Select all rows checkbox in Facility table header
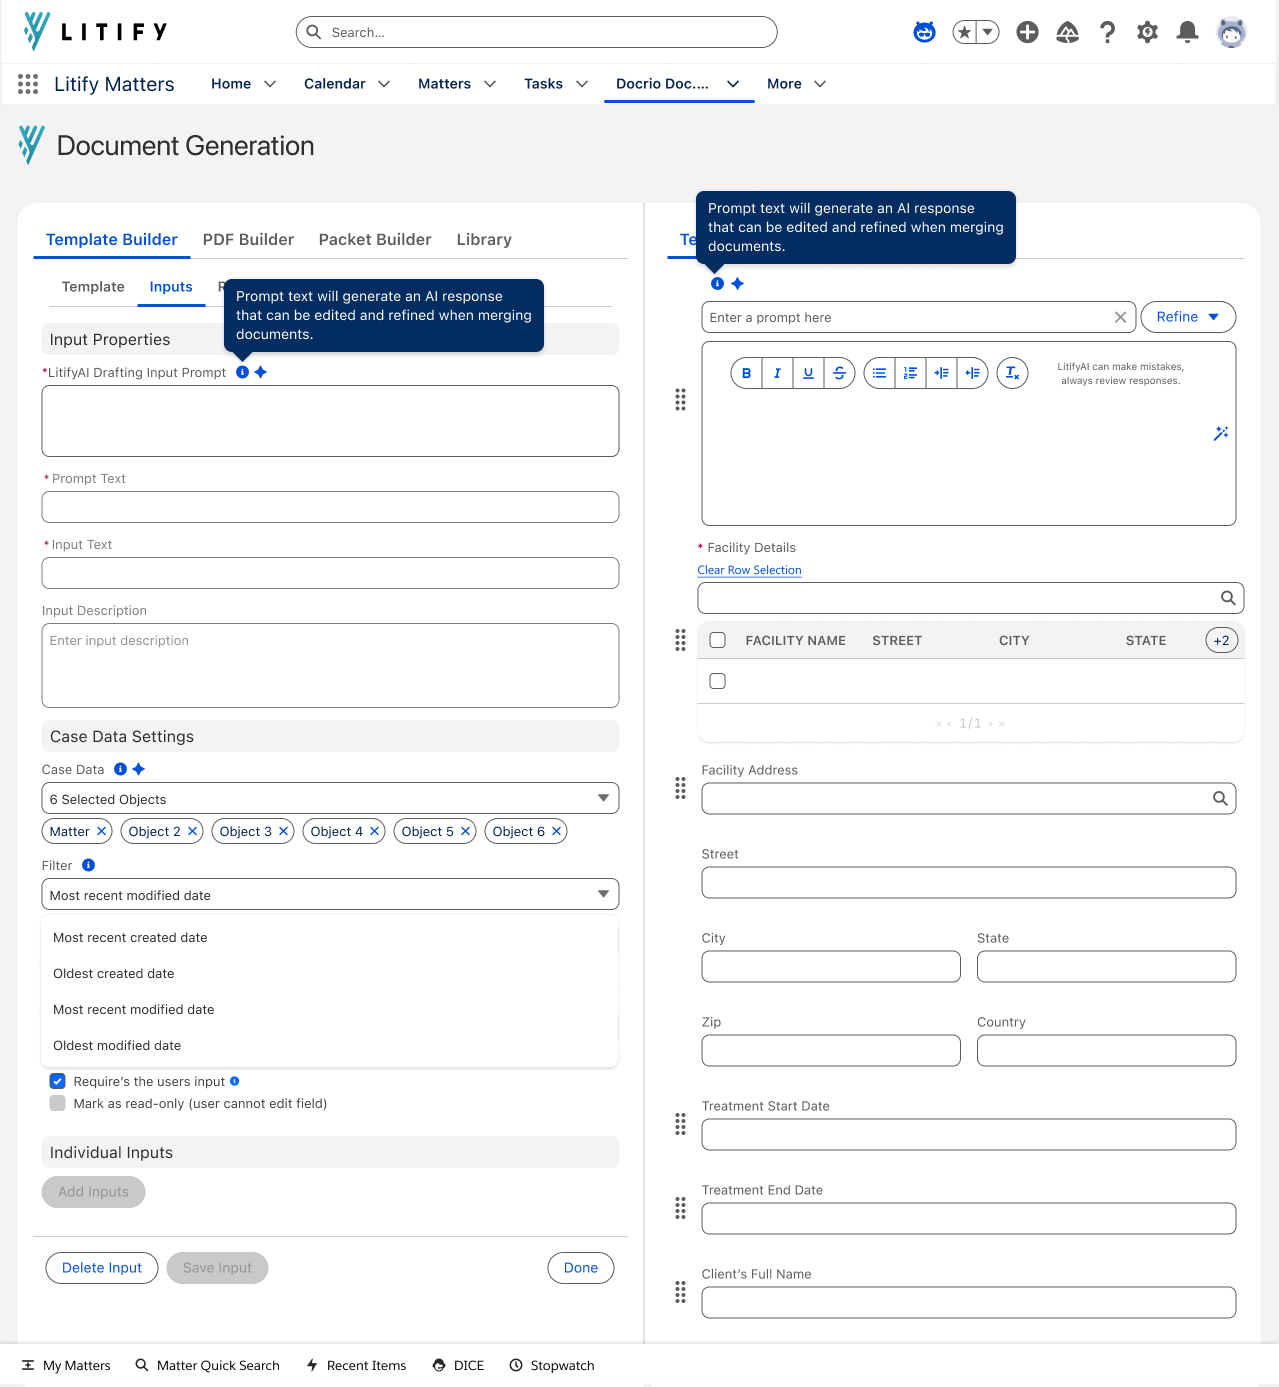Viewport: 1279px width, 1387px height. tap(717, 640)
